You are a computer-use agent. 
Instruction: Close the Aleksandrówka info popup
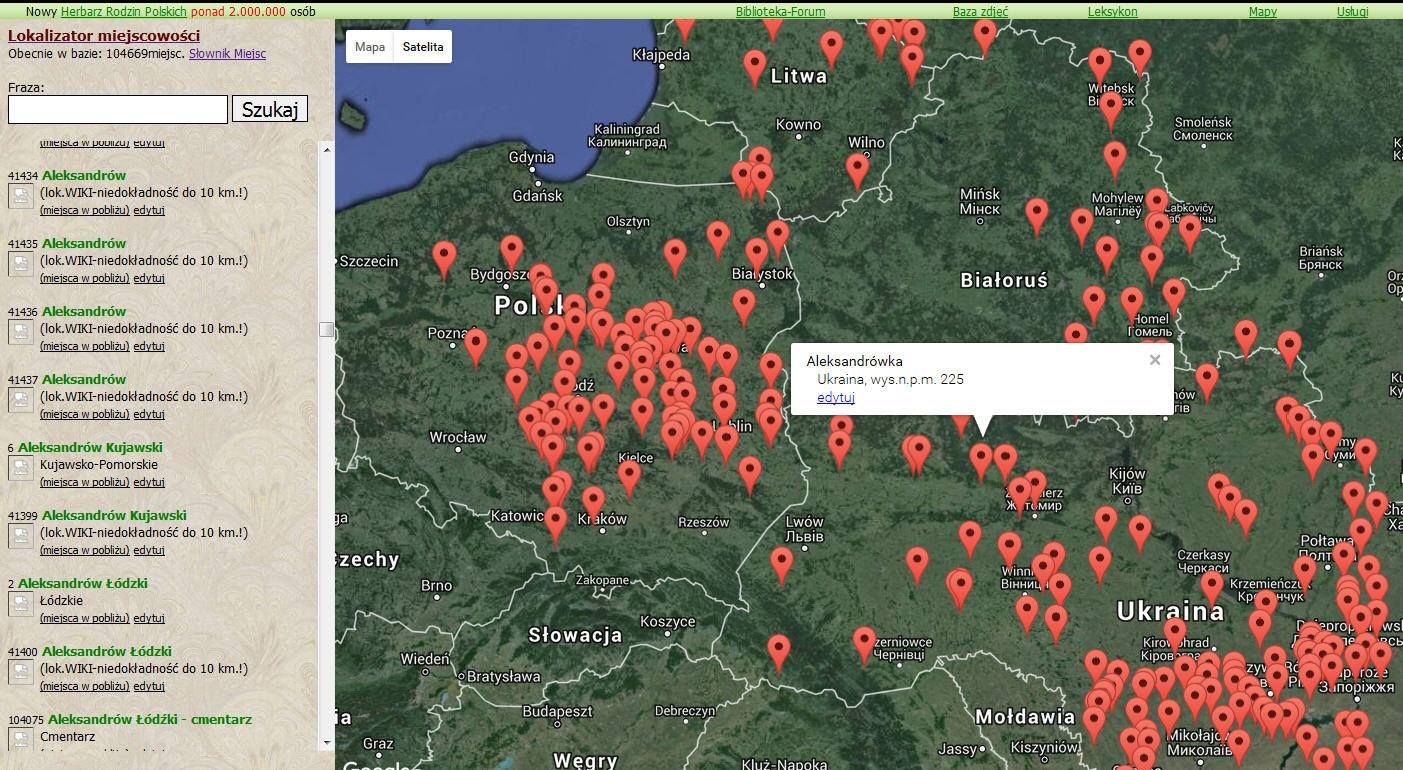1155,360
